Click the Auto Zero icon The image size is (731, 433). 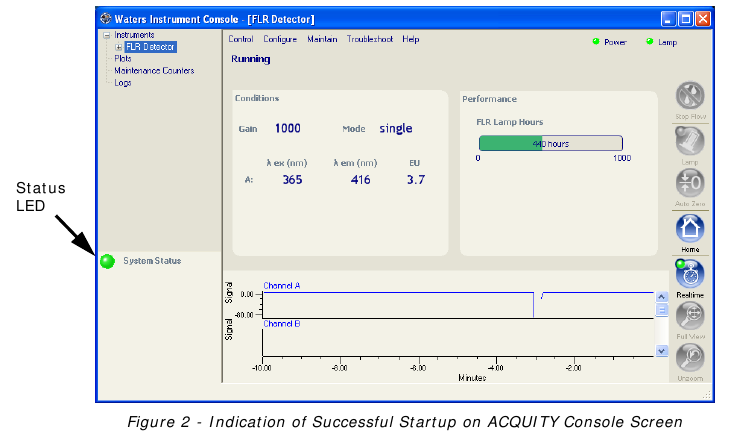tap(690, 183)
